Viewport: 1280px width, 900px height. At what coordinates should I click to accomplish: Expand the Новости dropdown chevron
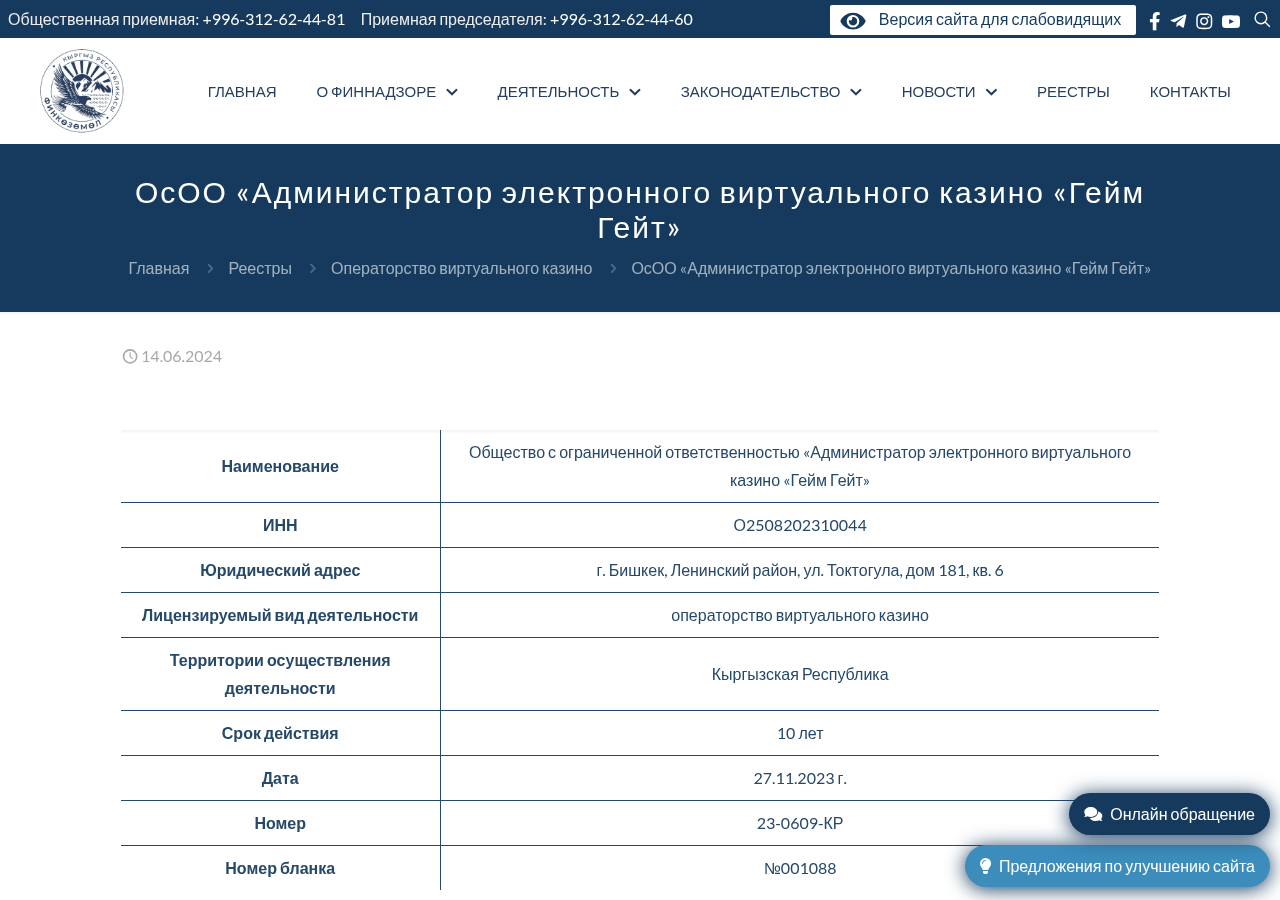[991, 92]
